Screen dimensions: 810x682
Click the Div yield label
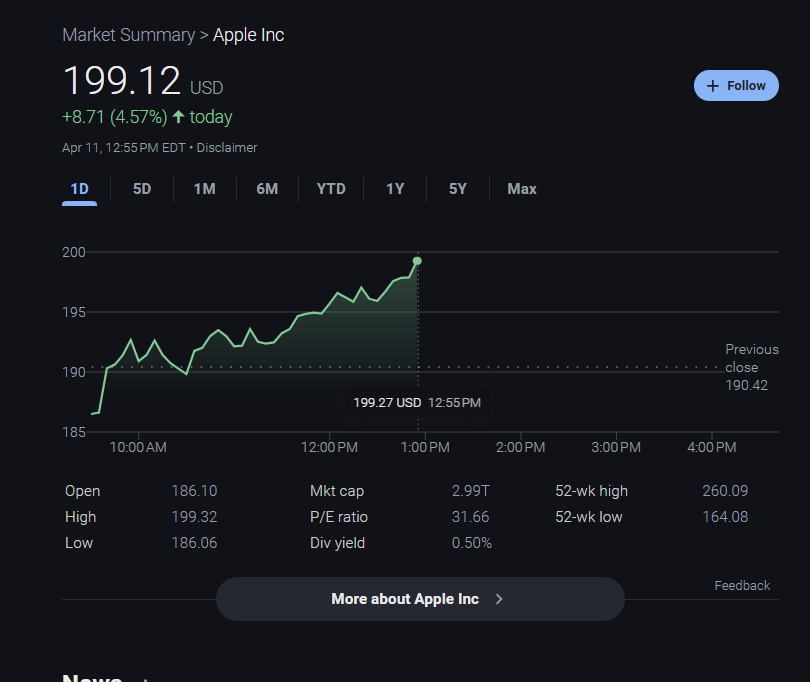pyautogui.click(x=337, y=543)
